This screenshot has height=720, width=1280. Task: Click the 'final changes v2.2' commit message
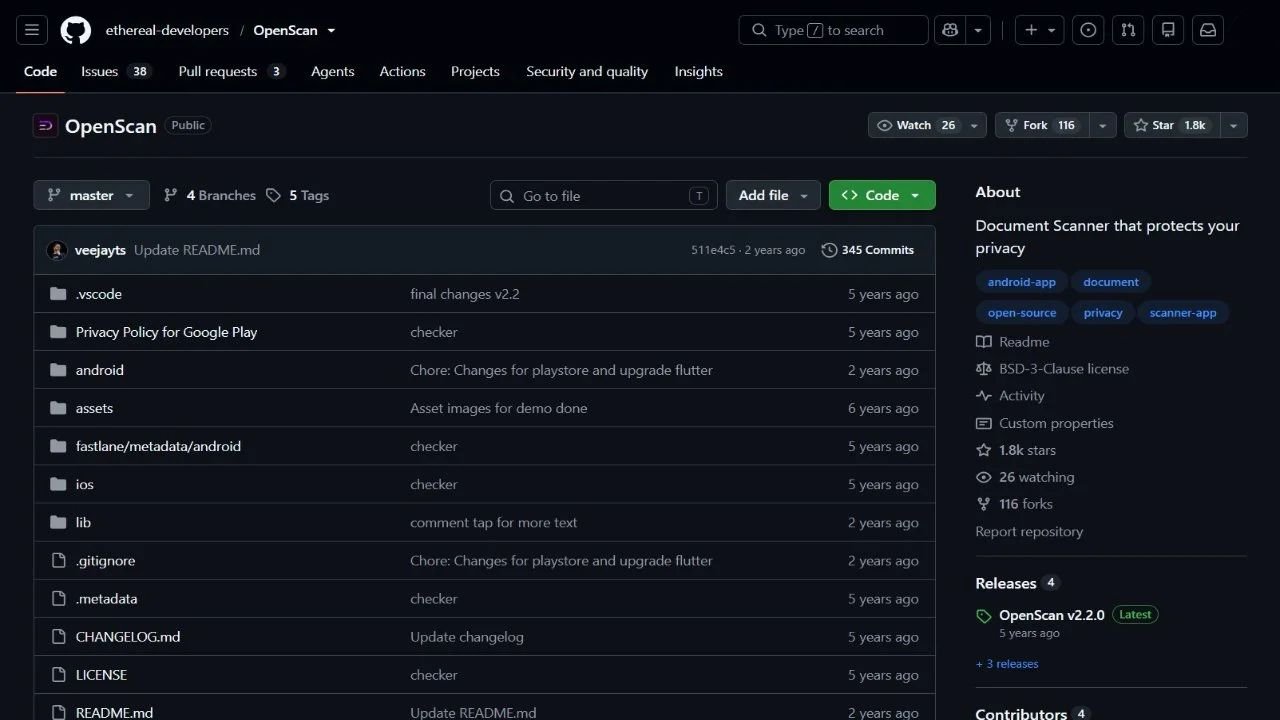coord(465,294)
